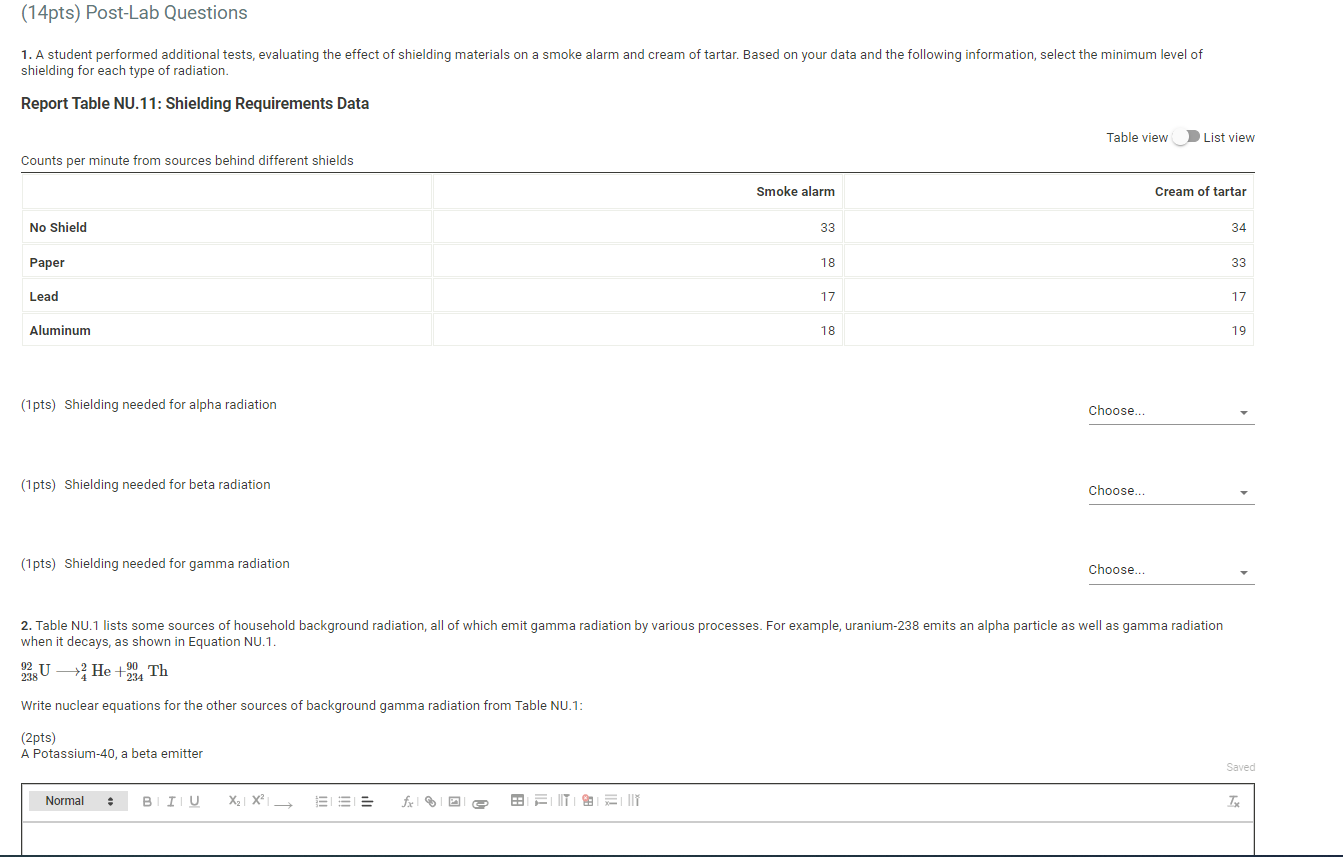1343x857 pixels.
Task: Click cream of tartar Aluminum value 19
Action: tap(1239, 331)
